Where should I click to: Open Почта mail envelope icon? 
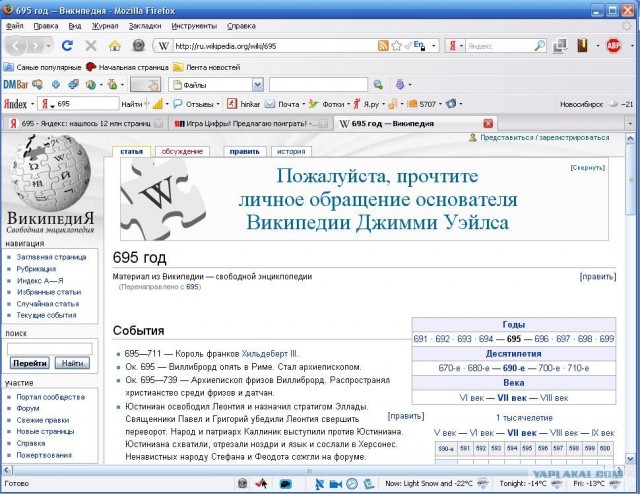(270, 105)
